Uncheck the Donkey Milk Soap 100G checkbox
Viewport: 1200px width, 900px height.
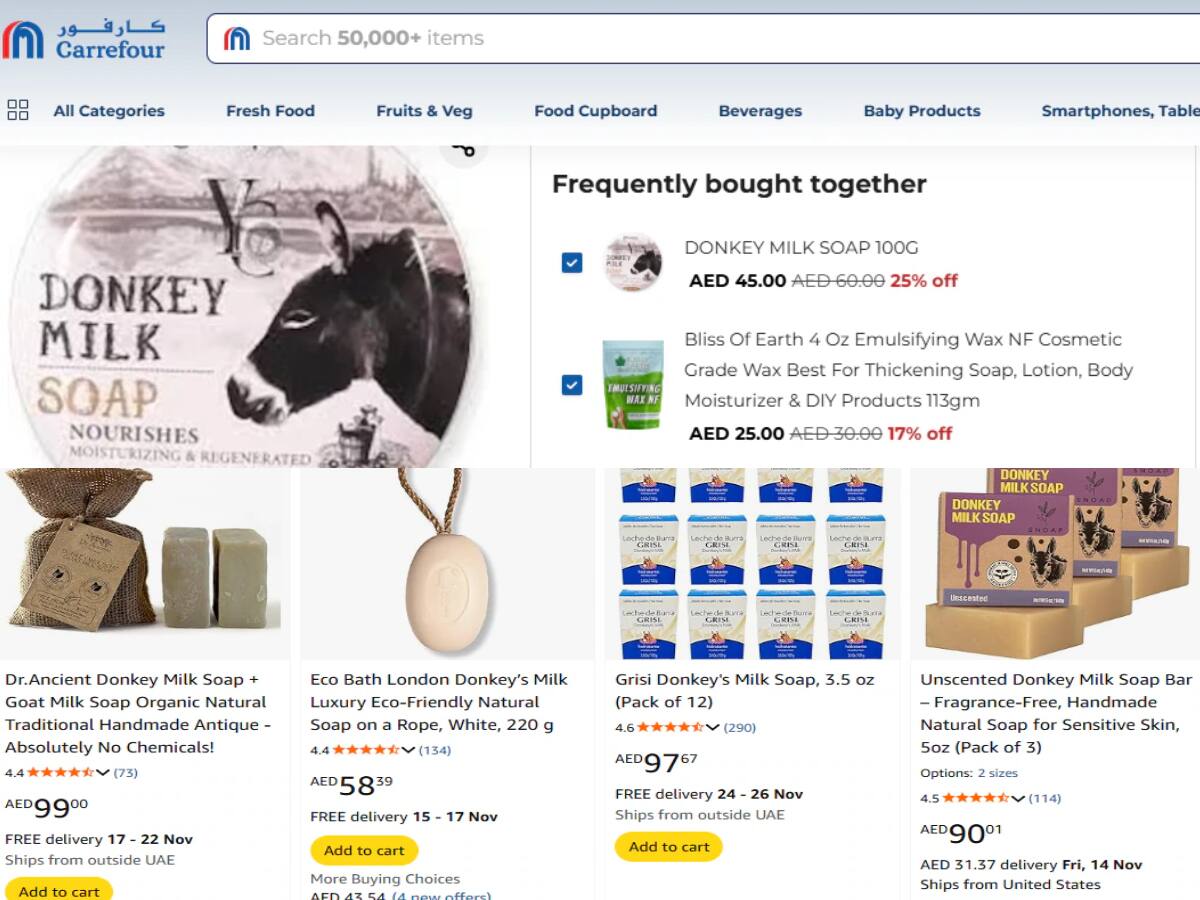coord(571,262)
